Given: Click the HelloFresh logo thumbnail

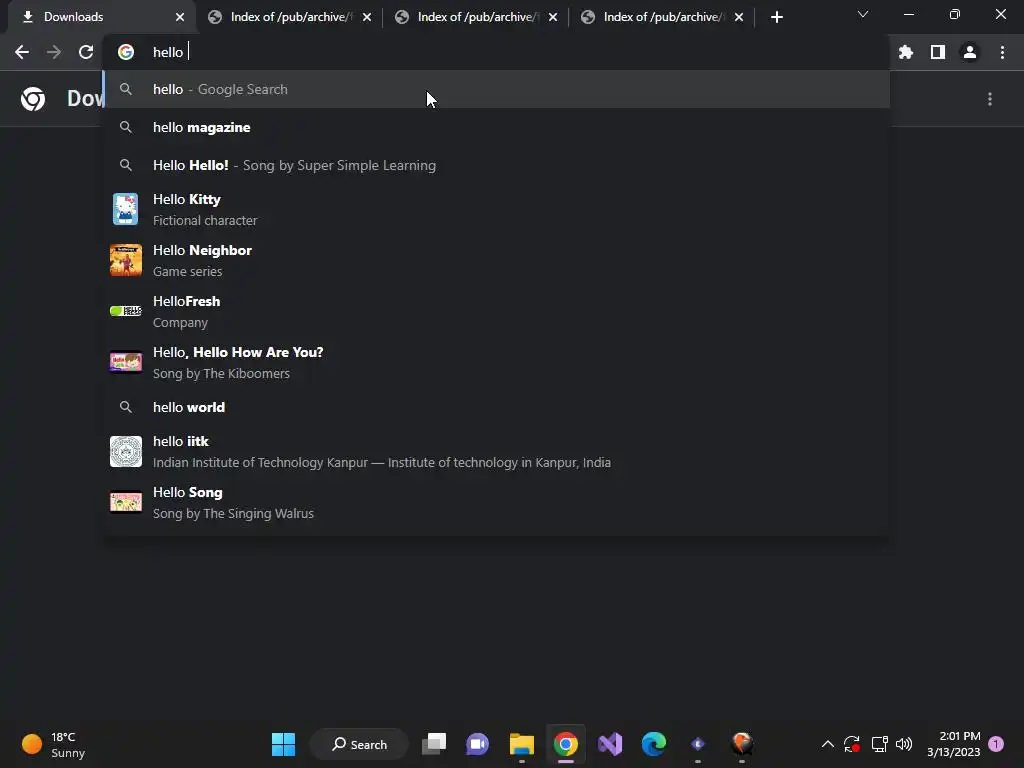Looking at the screenshot, I should tap(125, 311).
